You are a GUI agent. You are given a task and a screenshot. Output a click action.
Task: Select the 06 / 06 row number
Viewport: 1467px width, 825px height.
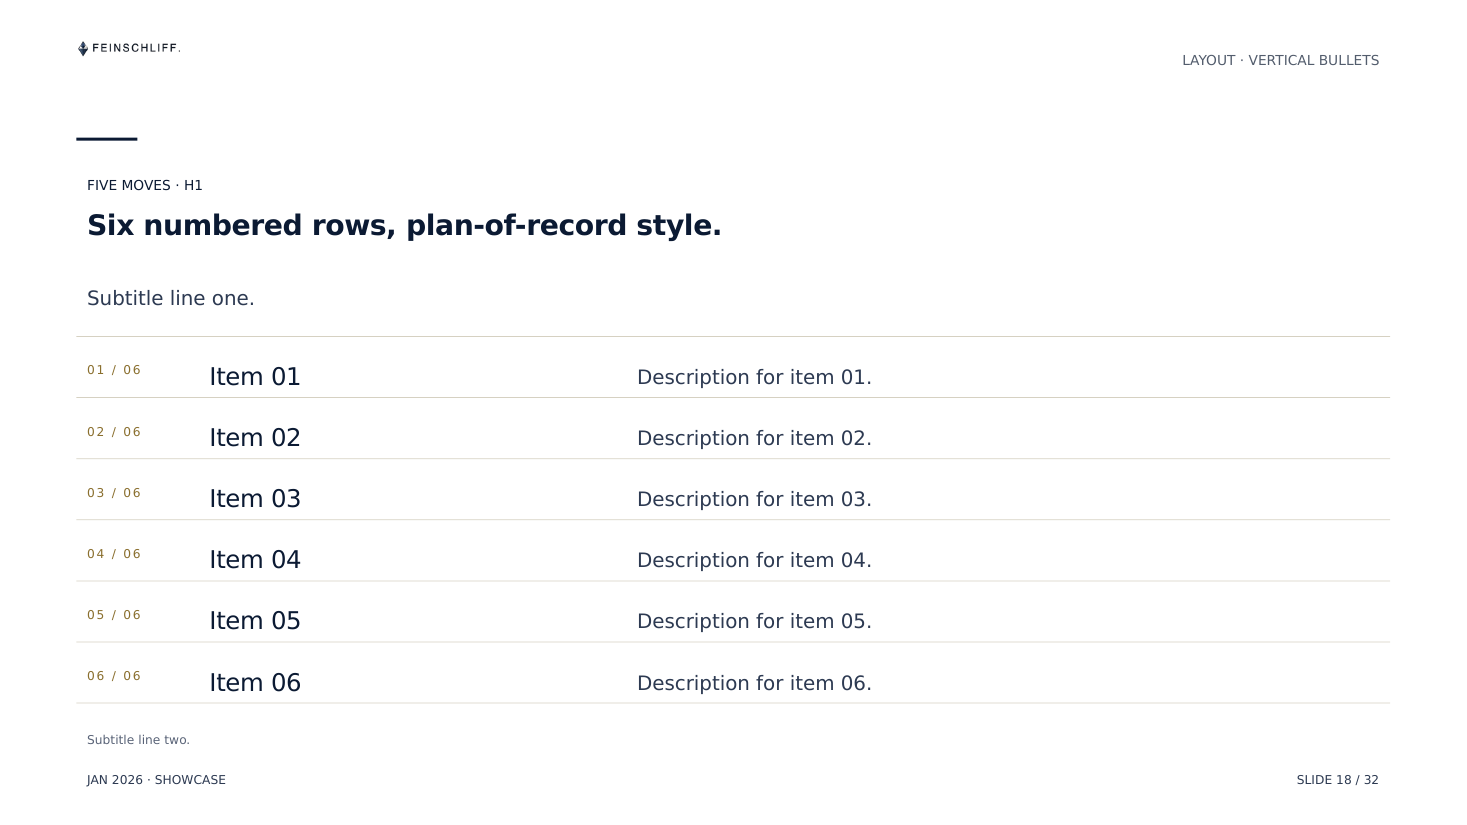(114, 676)
